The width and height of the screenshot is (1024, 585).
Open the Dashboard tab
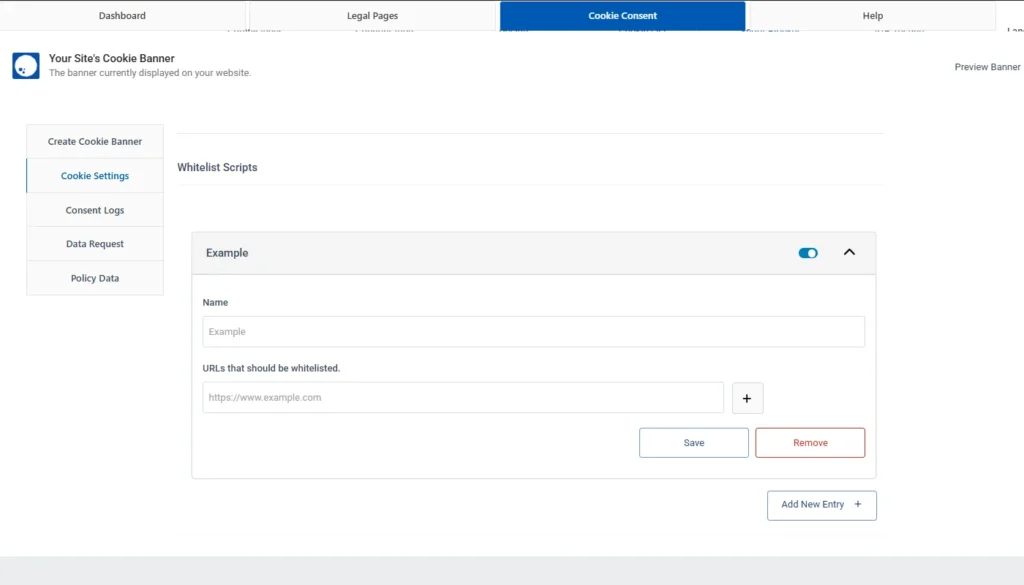[x=122, y=16]
